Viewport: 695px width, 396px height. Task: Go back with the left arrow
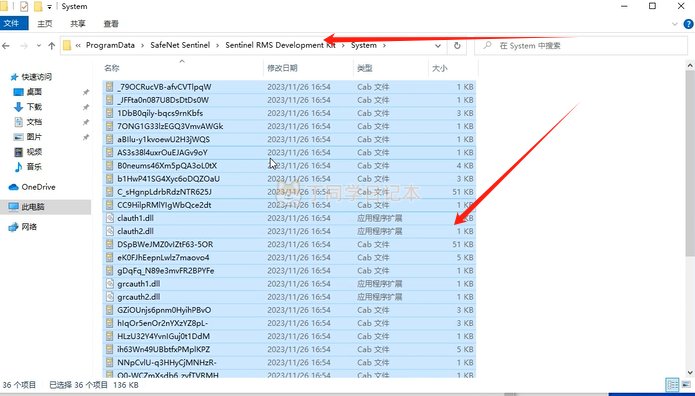(x=6, y=46)
